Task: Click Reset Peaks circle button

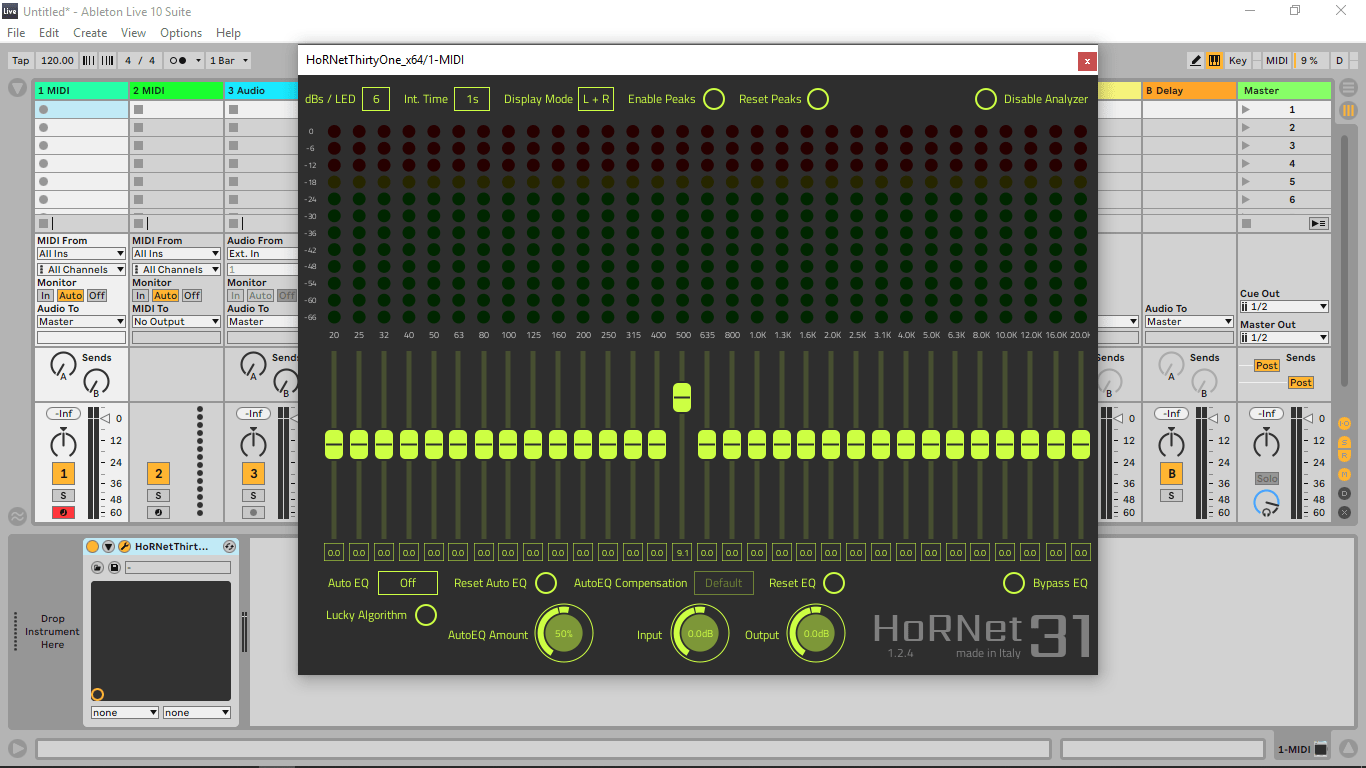Action: pyautogui.click(x=818, y=99)
